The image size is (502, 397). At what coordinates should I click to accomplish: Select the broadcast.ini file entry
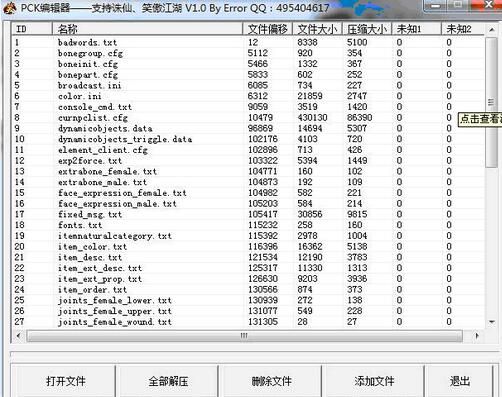248,85
